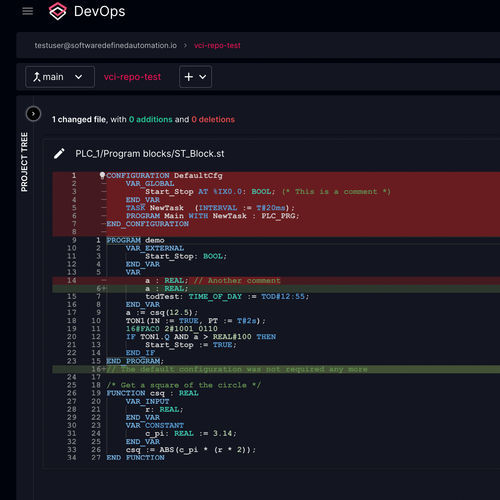The image size is (500, 500).
Task: Click the lightbulb hint icon on line 1
Action: [x=102, y=175]
